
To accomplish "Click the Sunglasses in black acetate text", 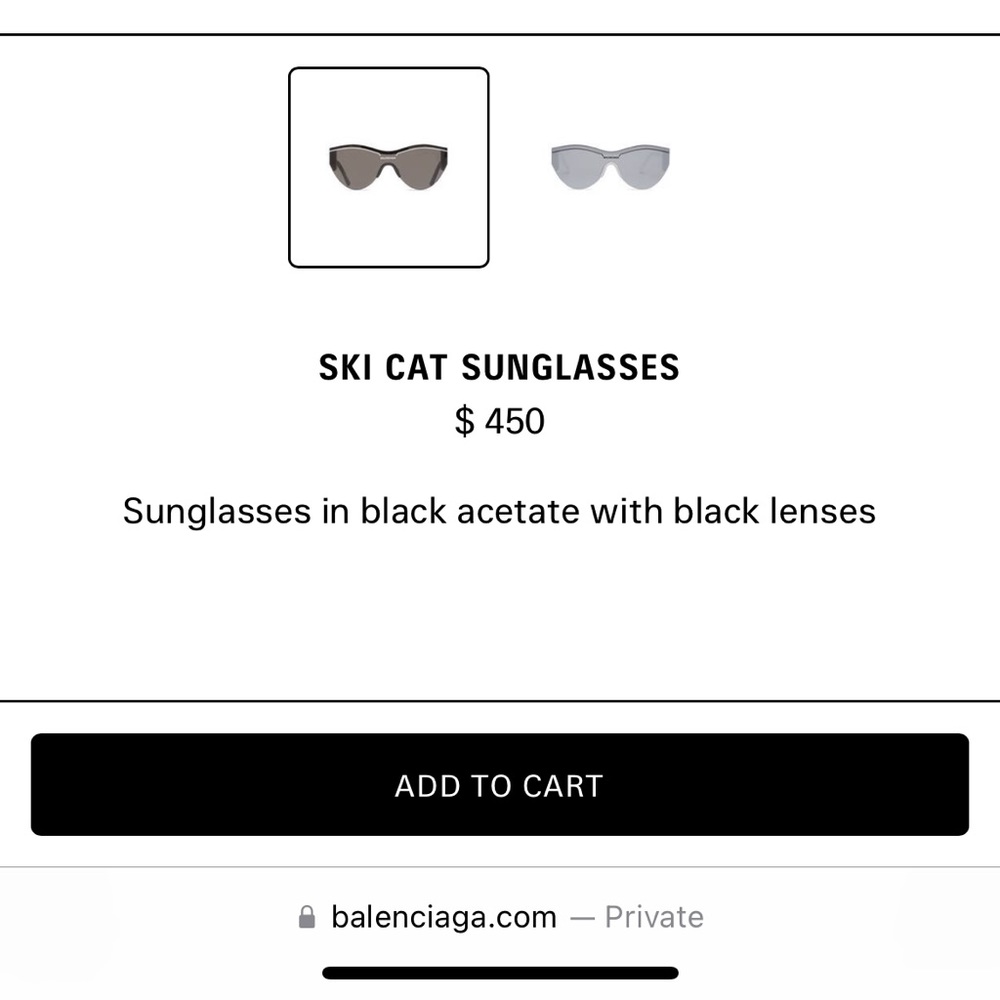I will 500,511.
